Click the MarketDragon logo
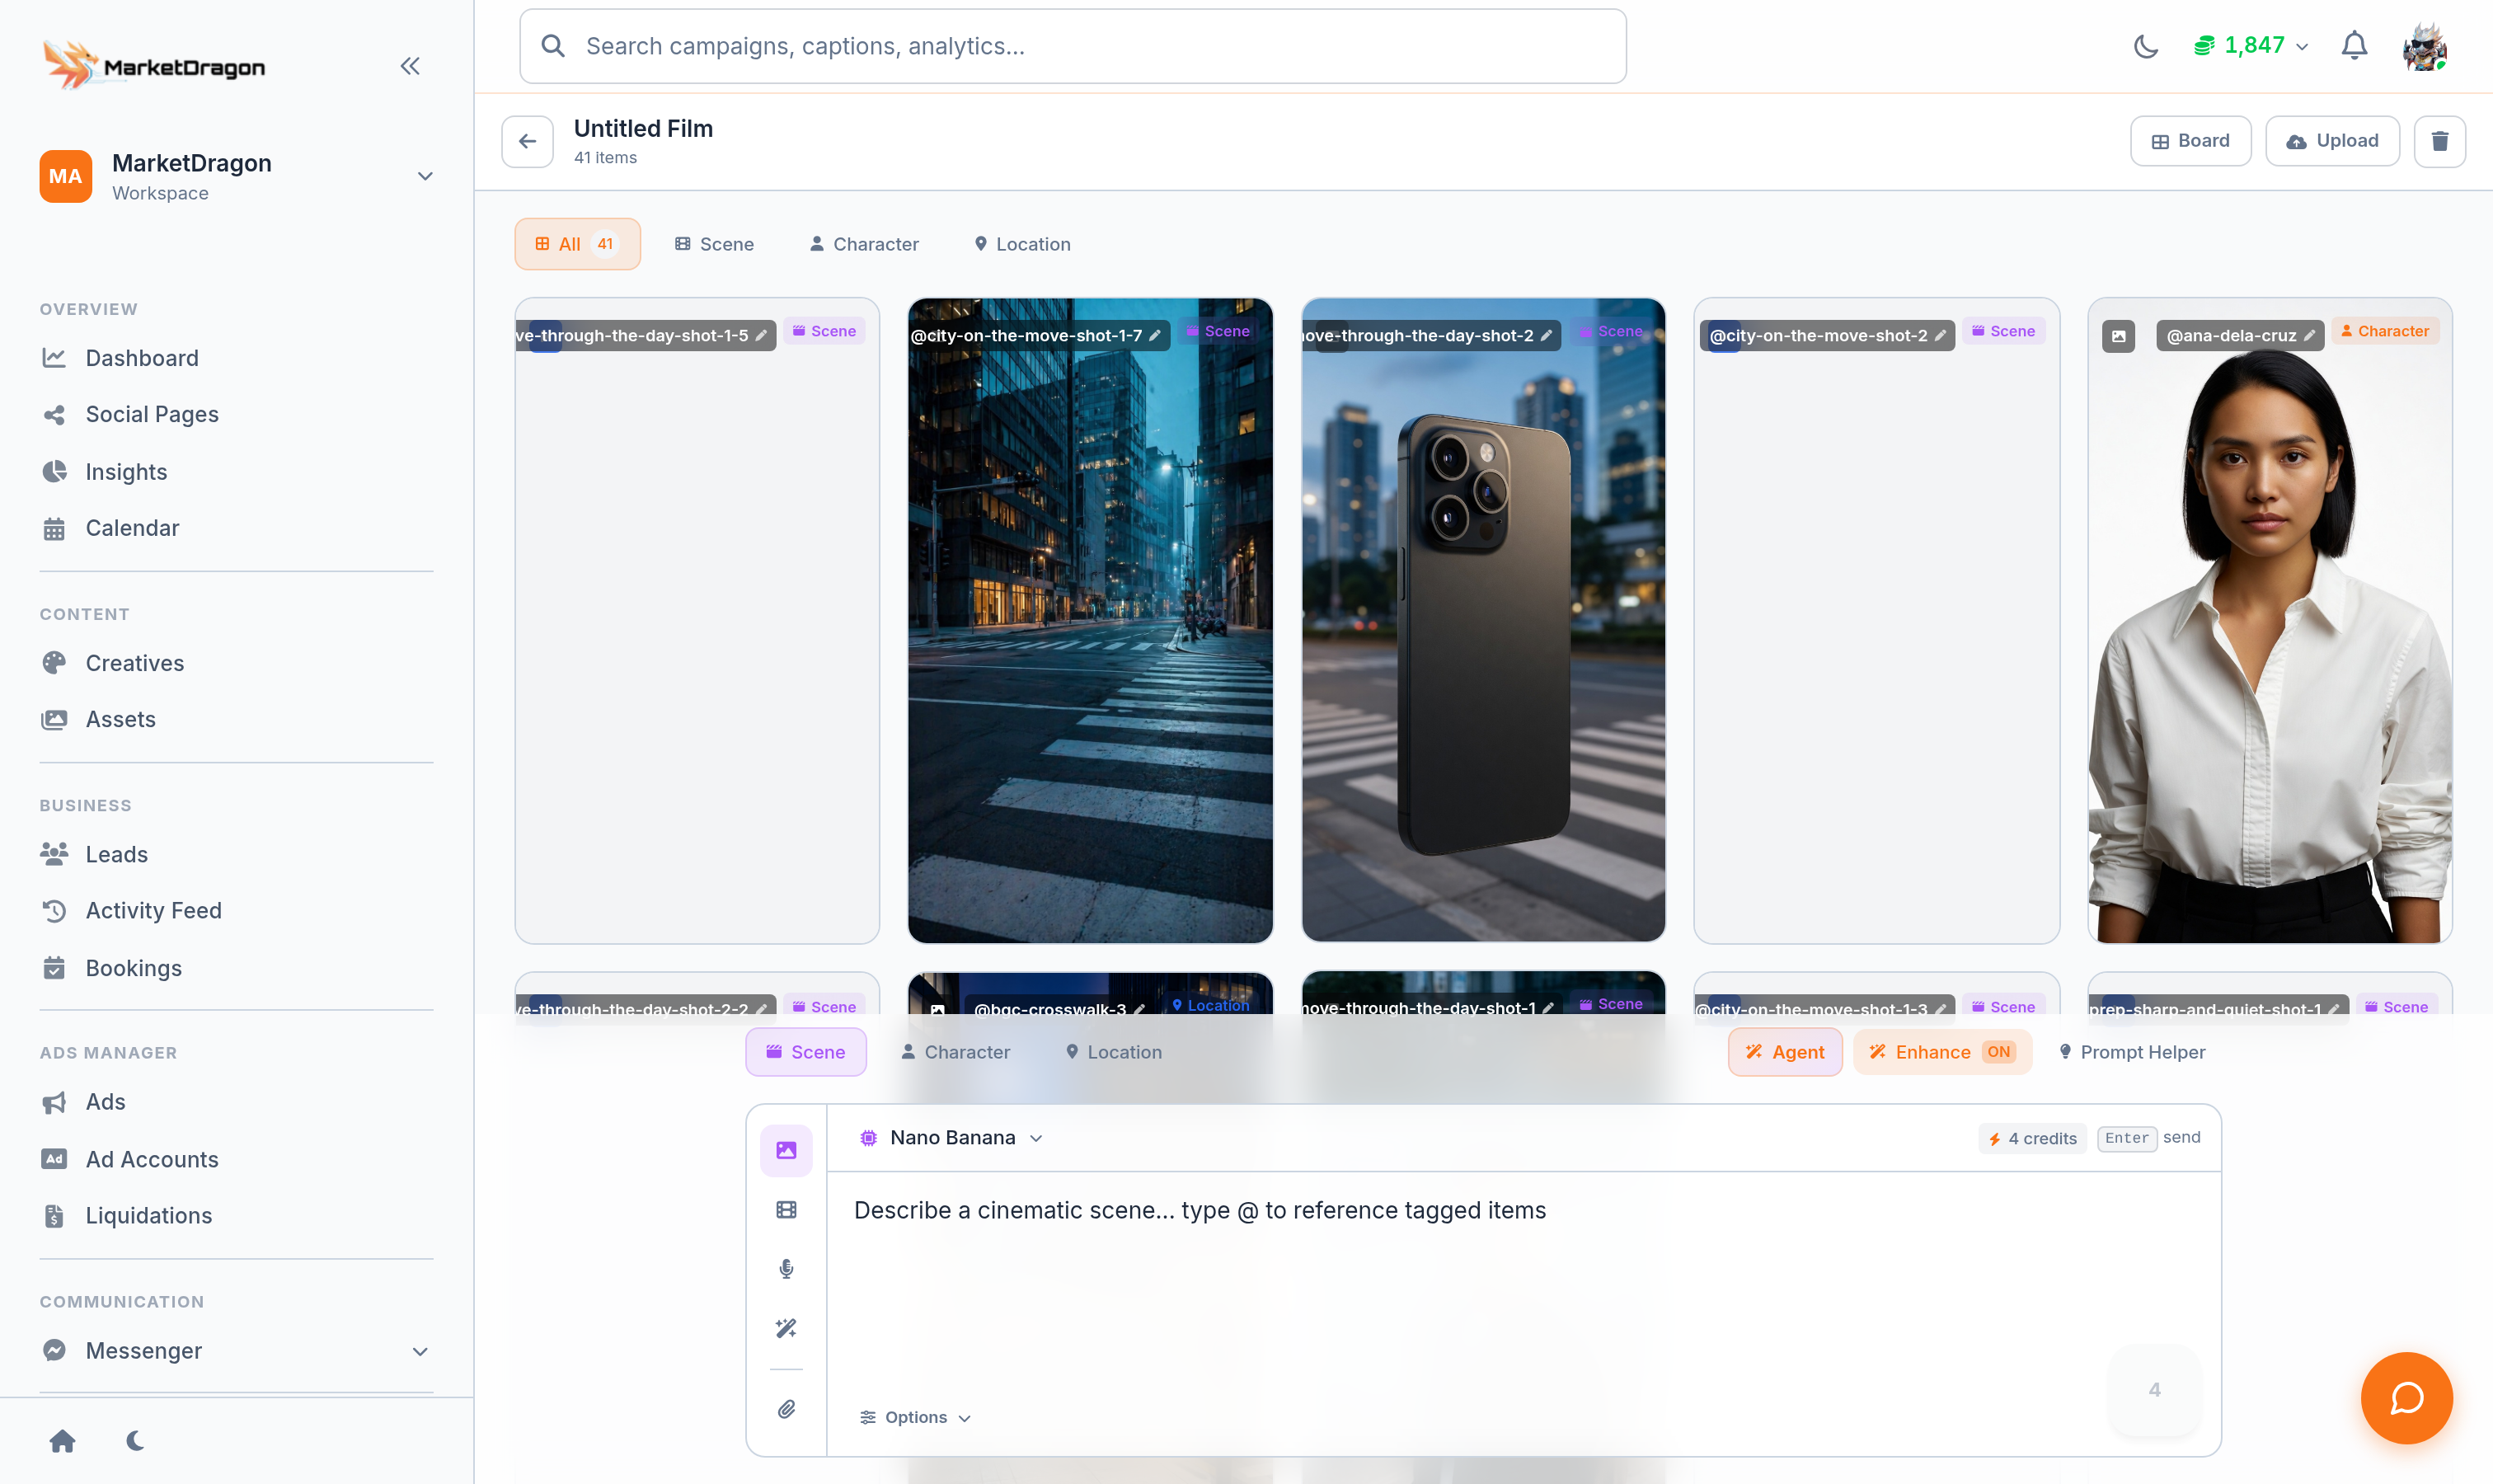Viewport: 2493px width, 1484px height. point(154,66)
